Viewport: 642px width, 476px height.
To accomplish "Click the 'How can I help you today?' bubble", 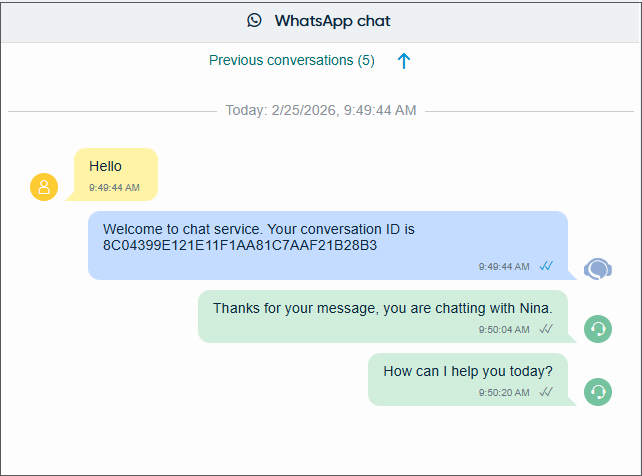I will pyautogui.click(x=467, y=371).
